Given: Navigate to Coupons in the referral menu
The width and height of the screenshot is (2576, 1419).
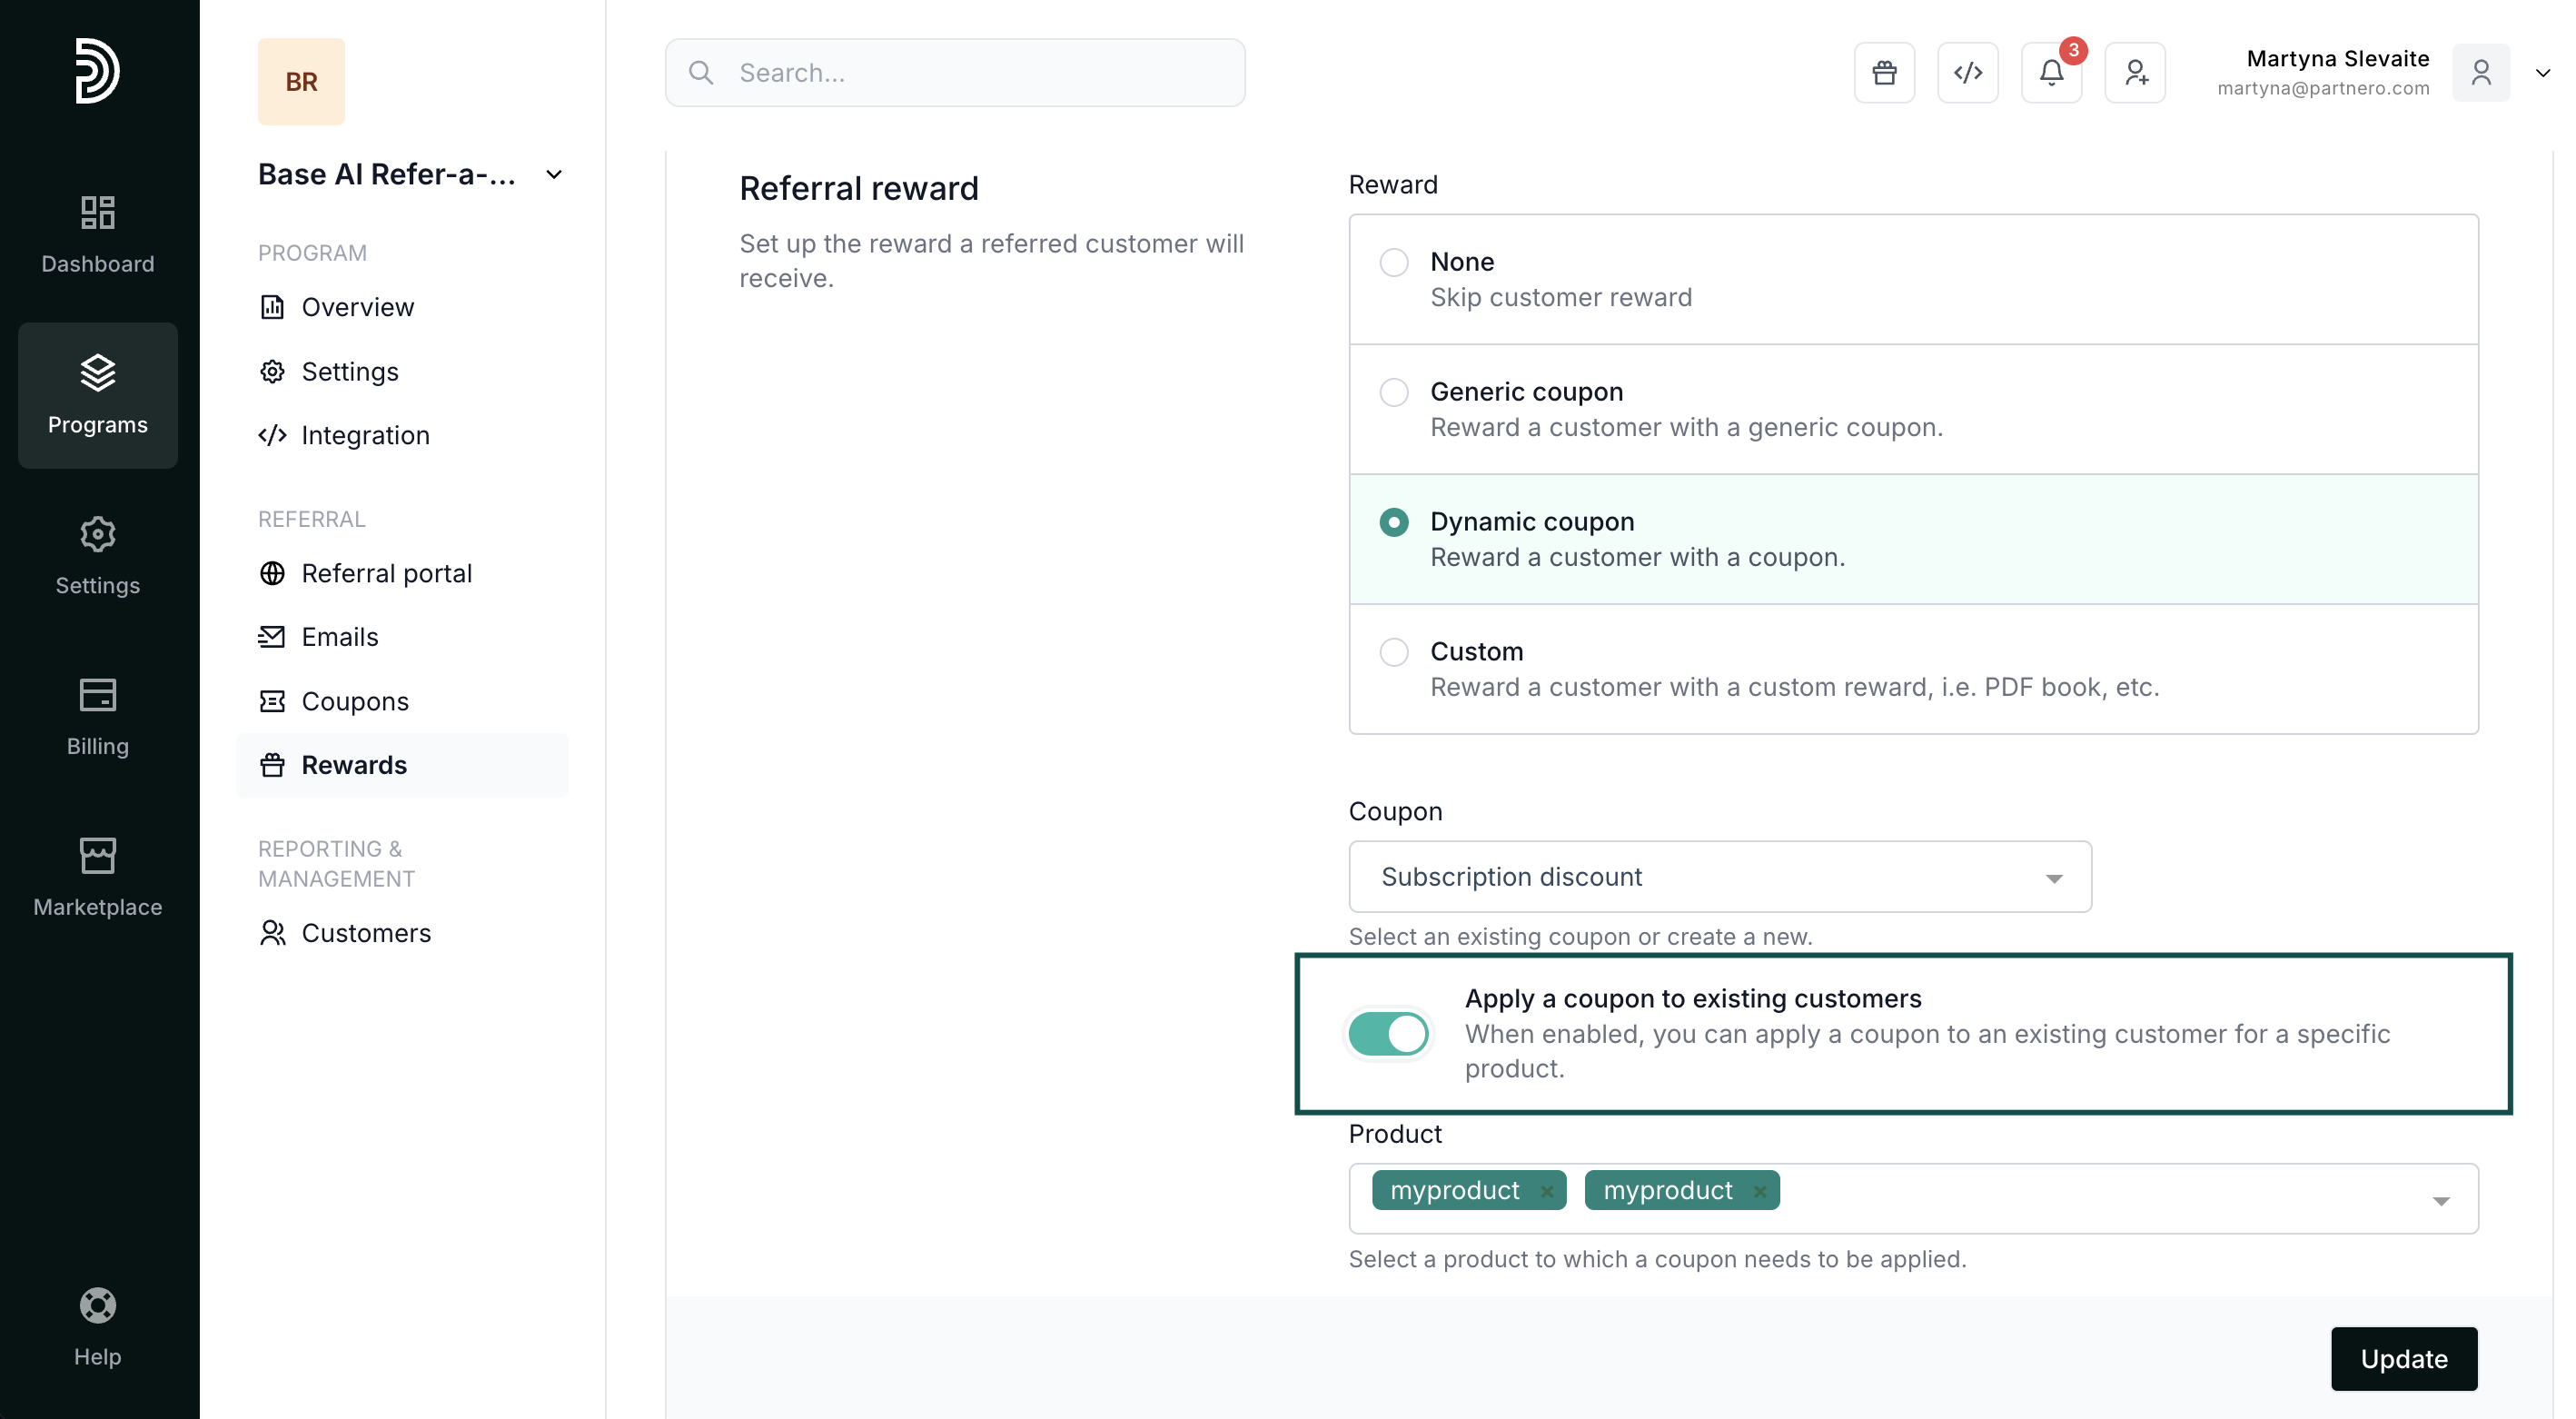Looking at the screenshot, I should [355, 701].
